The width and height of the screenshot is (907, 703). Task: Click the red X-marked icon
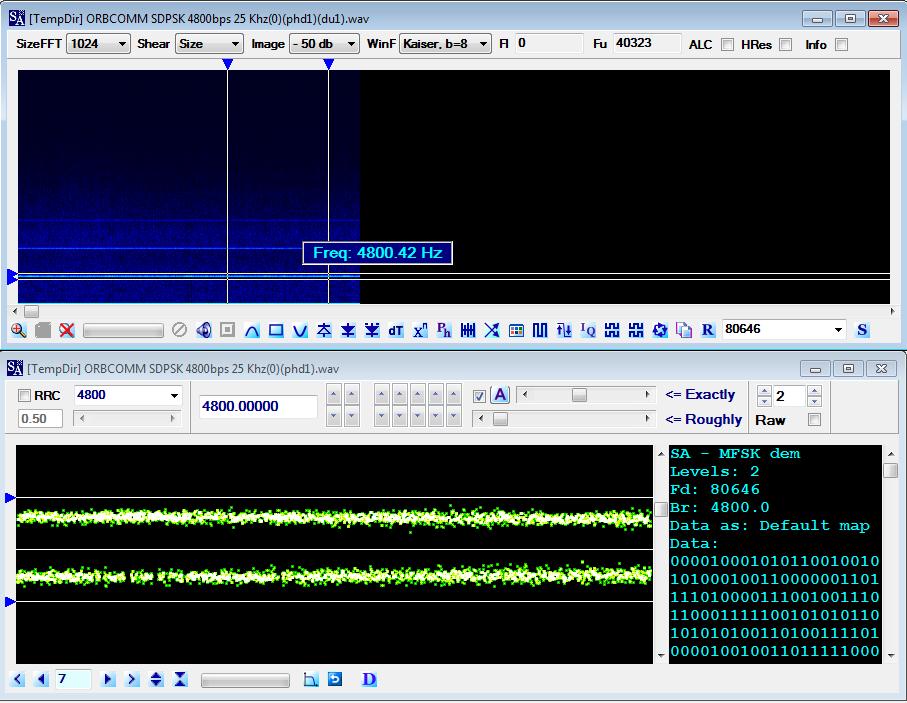tap(66, 330)
